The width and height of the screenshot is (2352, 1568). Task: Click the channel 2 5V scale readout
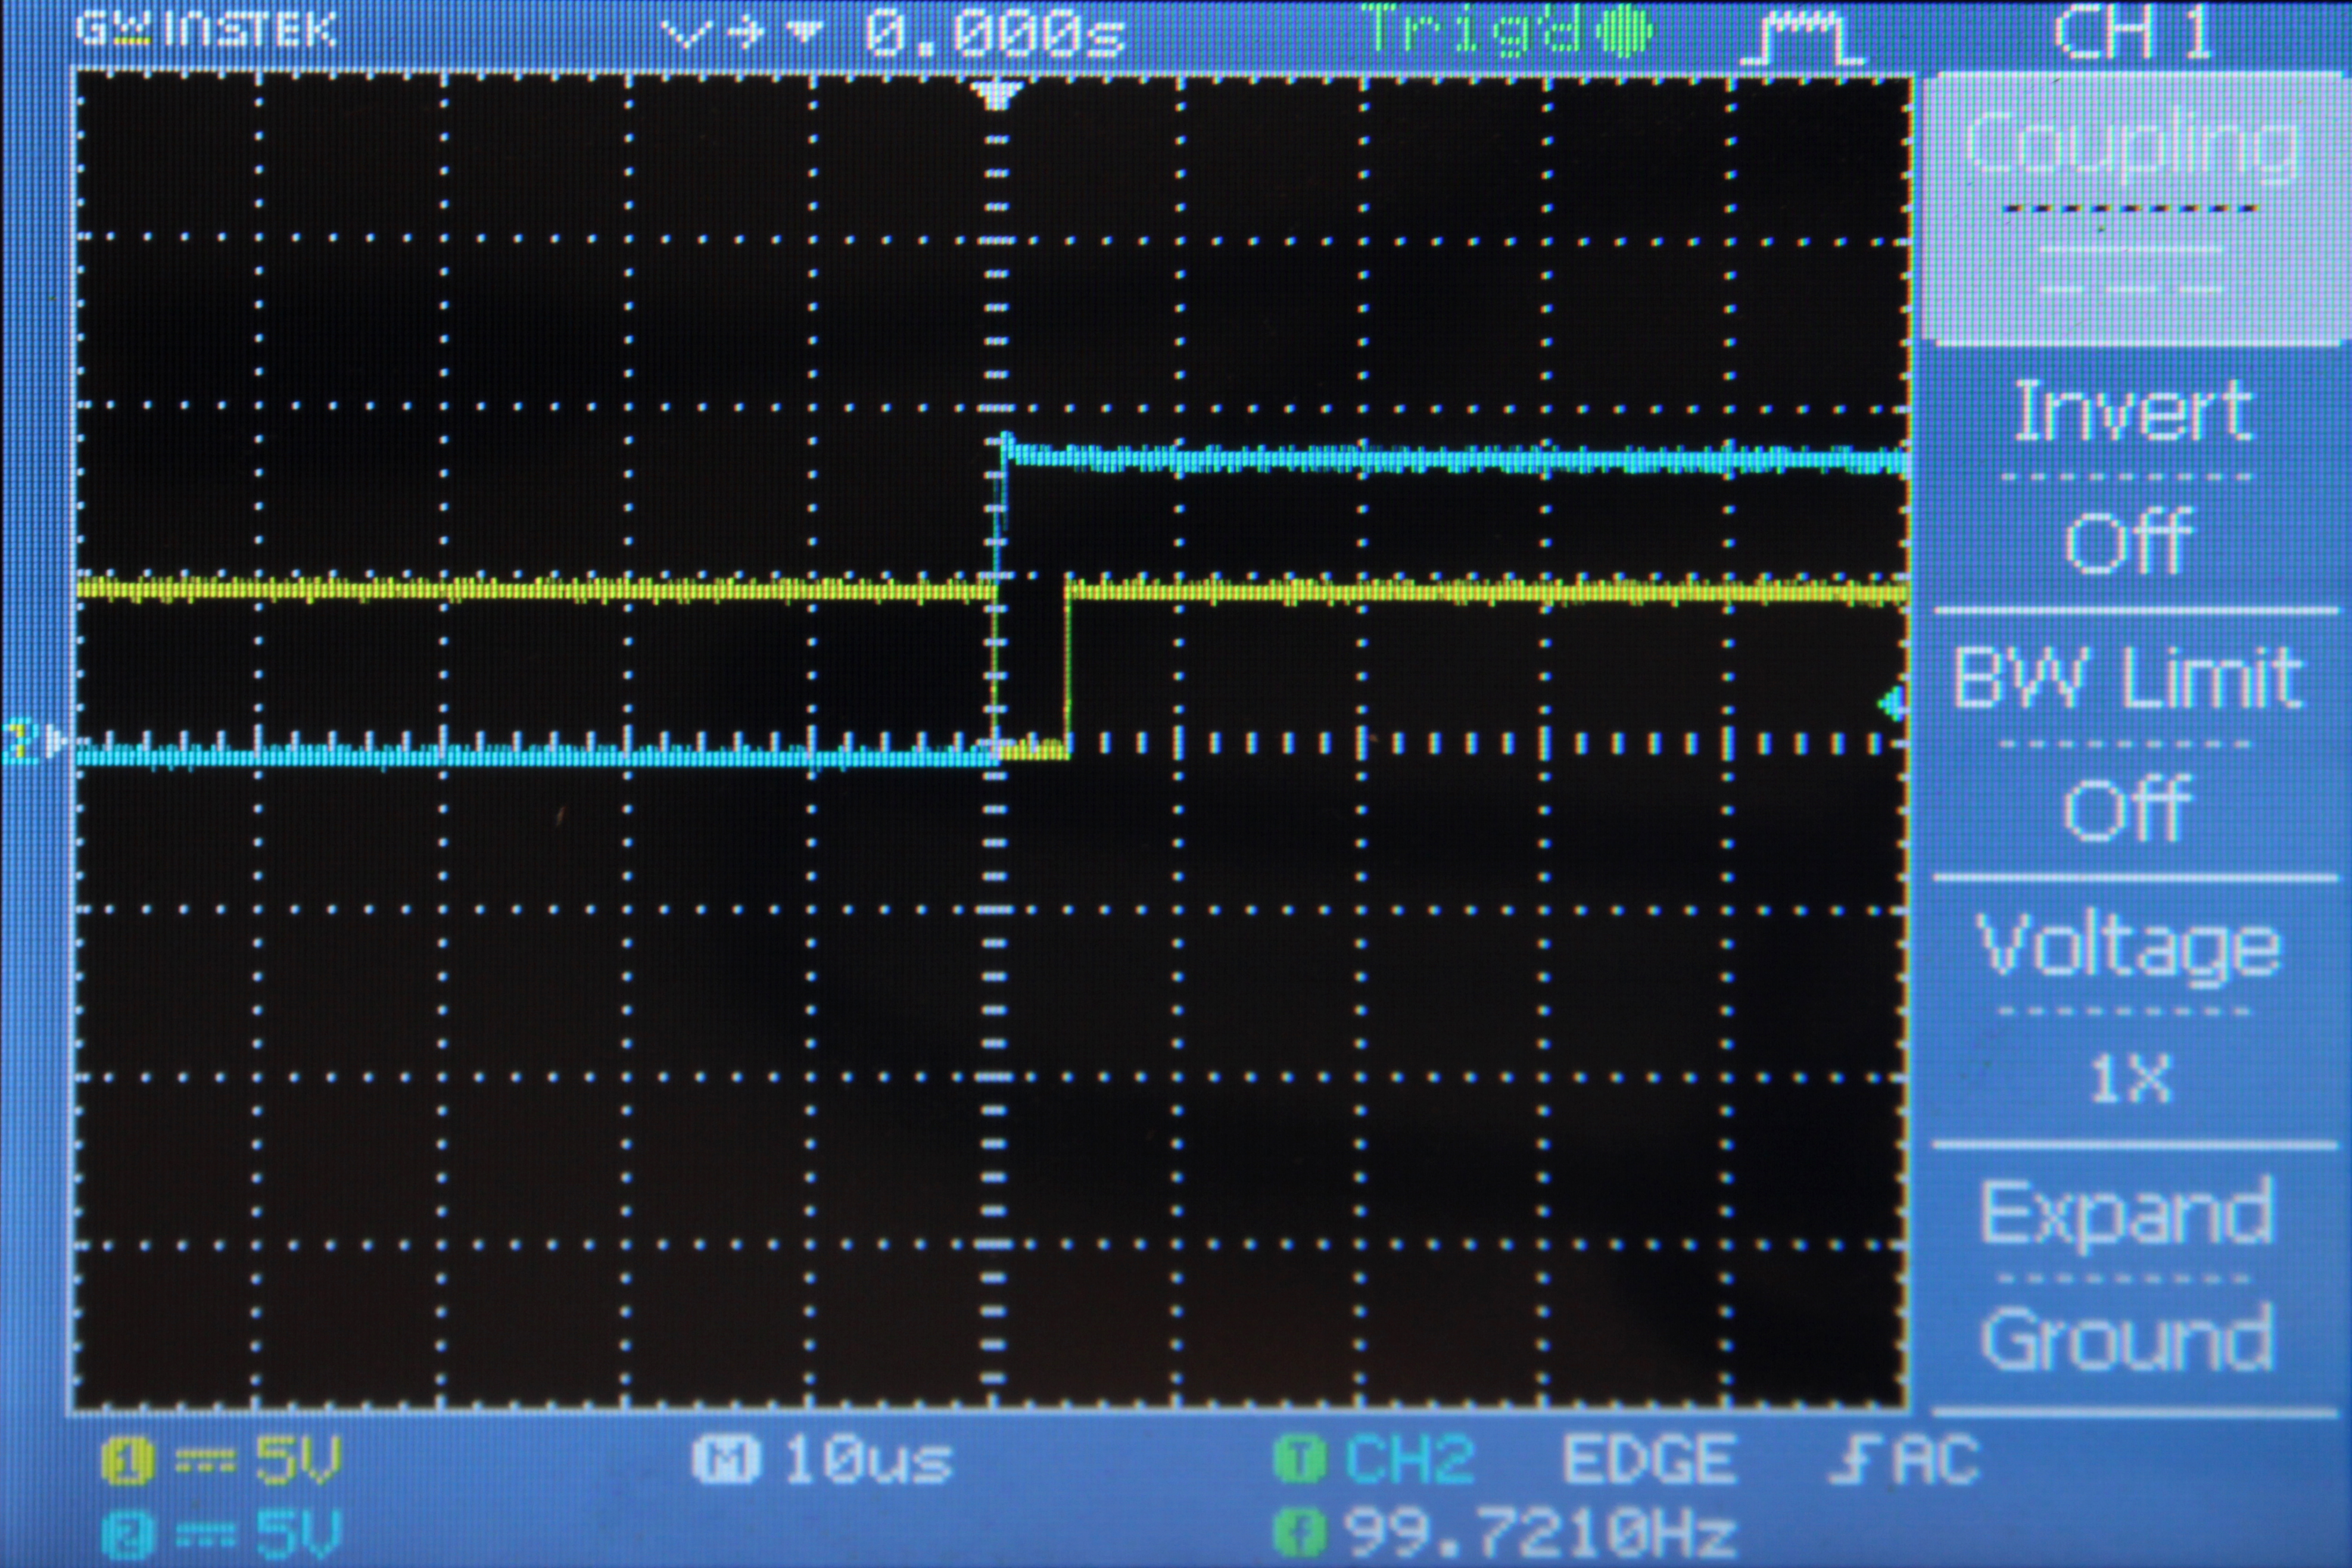[x=298, y=1534]
